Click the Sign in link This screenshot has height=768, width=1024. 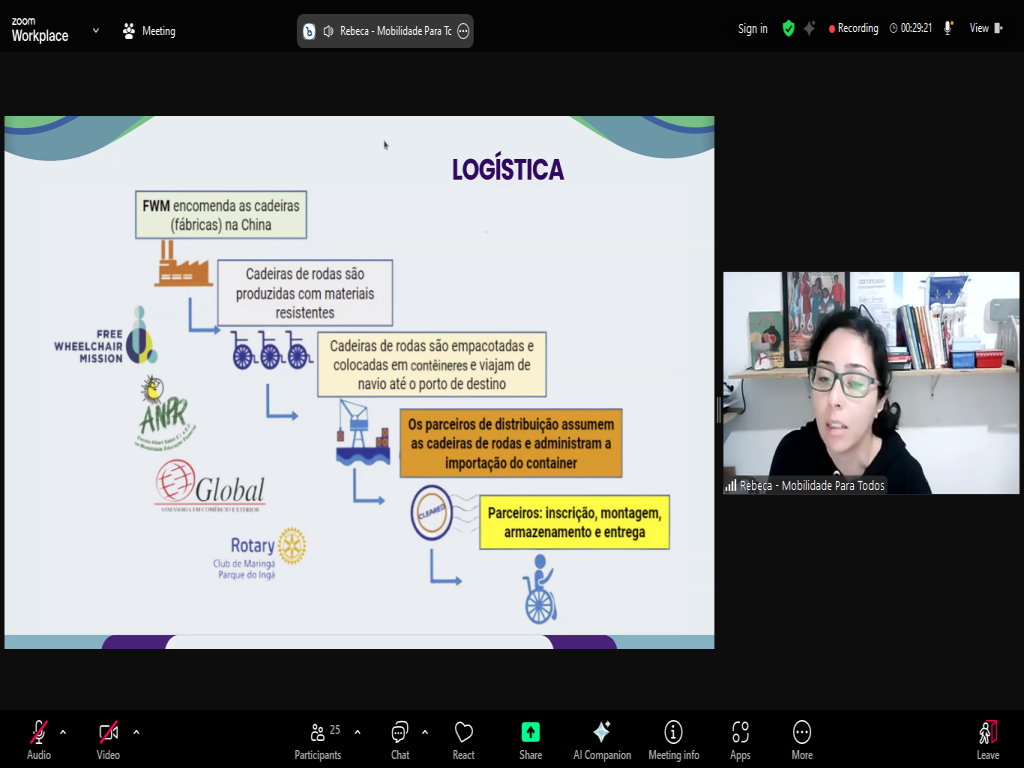752,29
